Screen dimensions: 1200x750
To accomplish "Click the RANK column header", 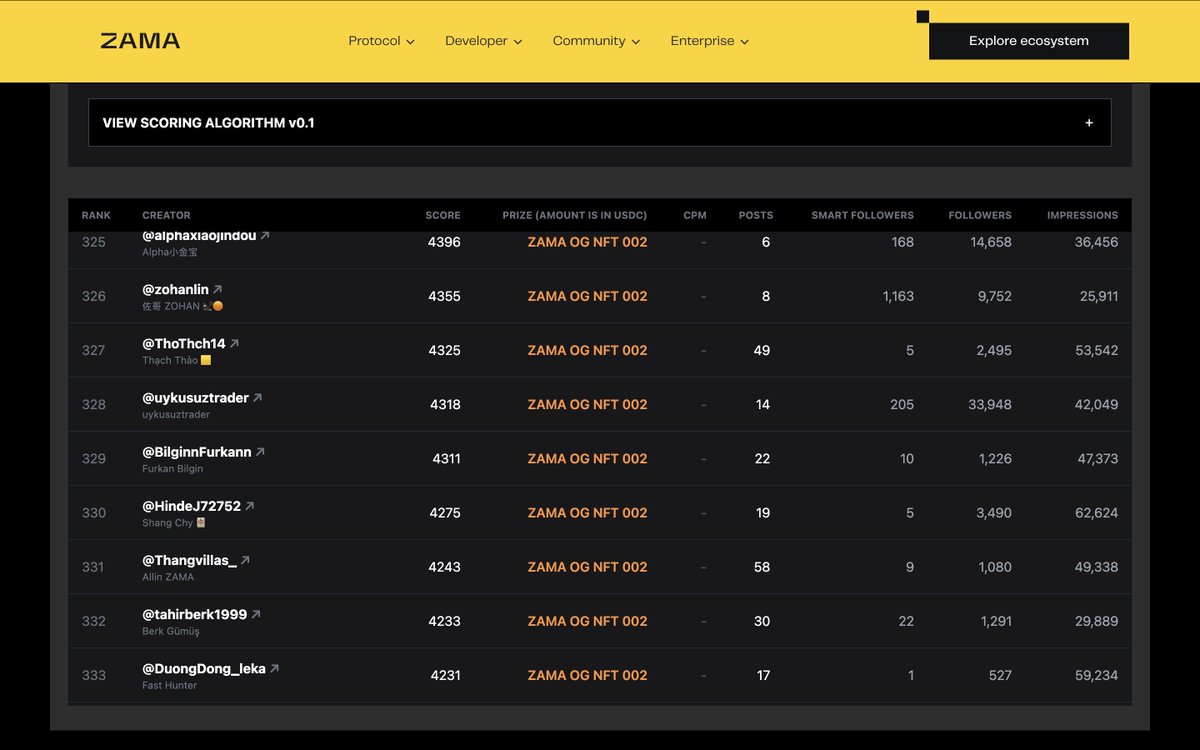I will 96,215.
